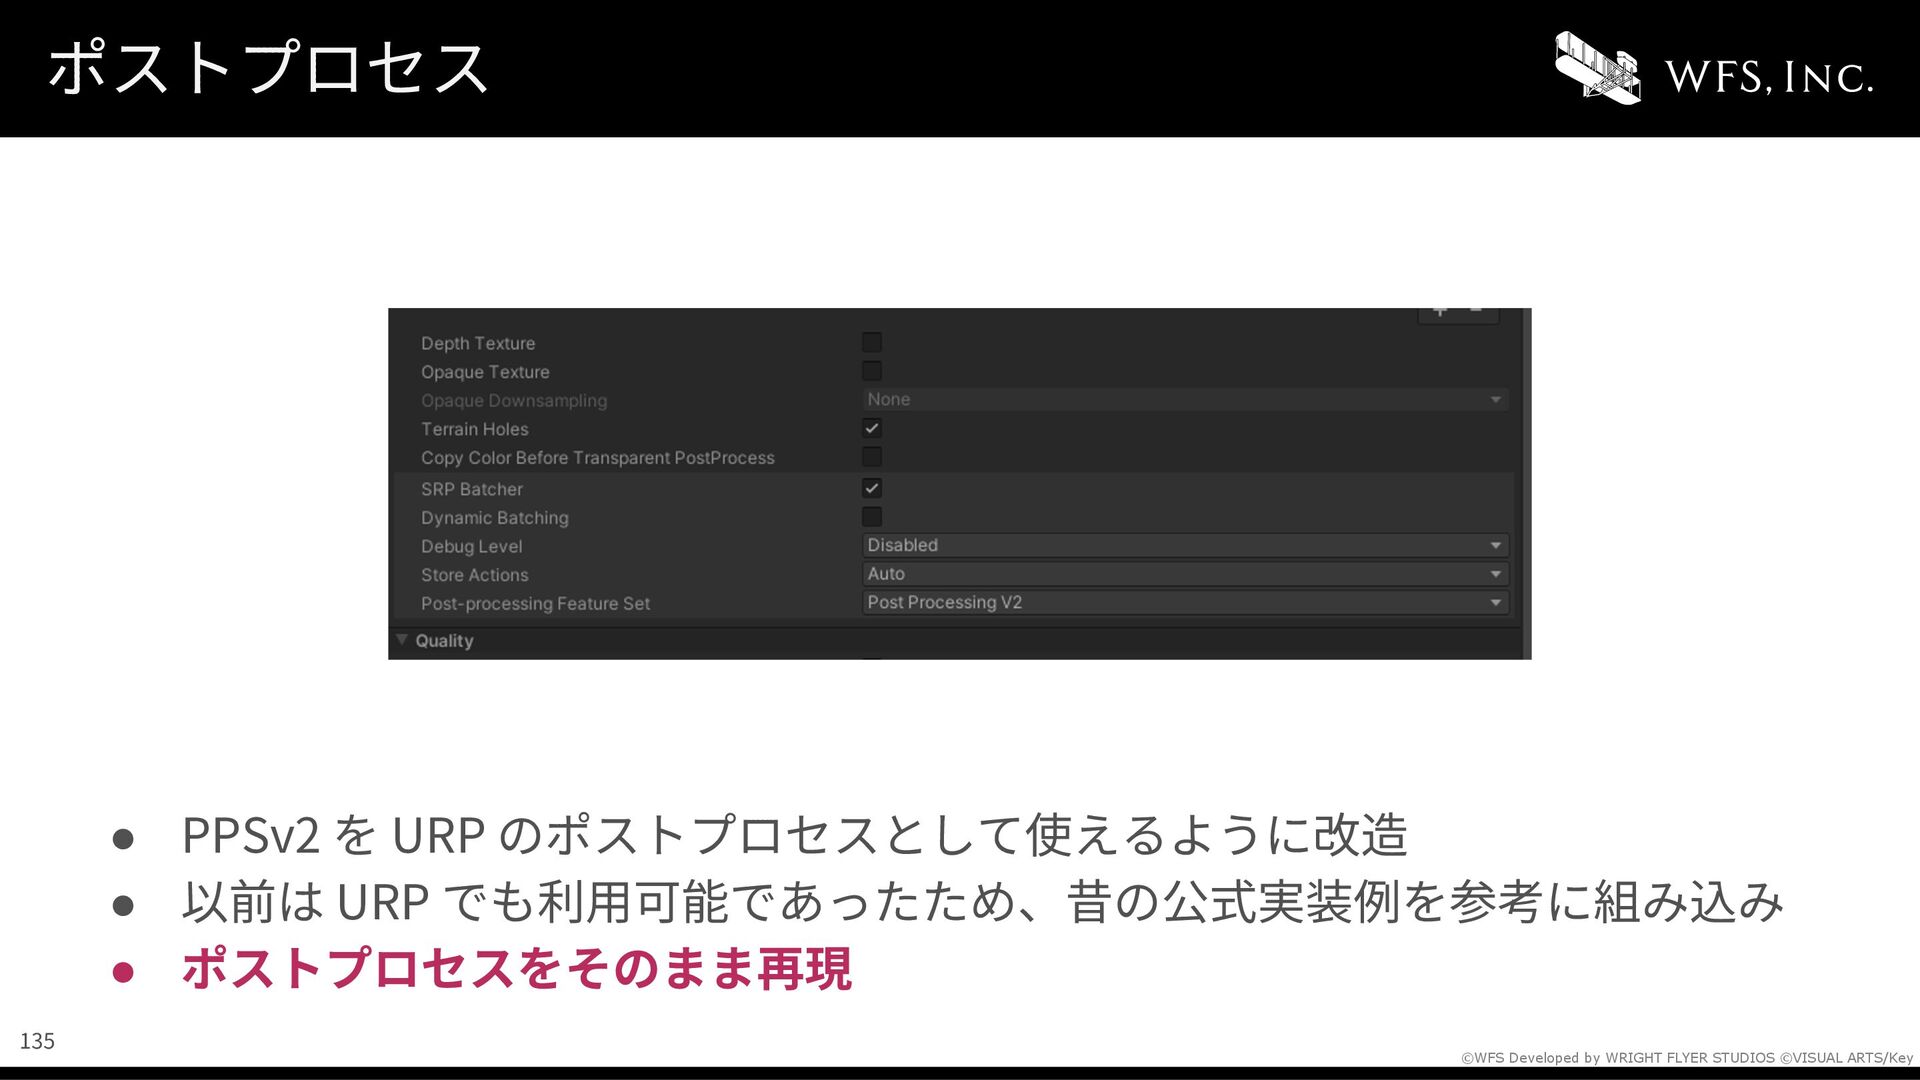The width and height of the screenshot is (1920, 1080).
Task: Click the Copy Color Before Transparent PostProcess label
Action: (598, 458)
